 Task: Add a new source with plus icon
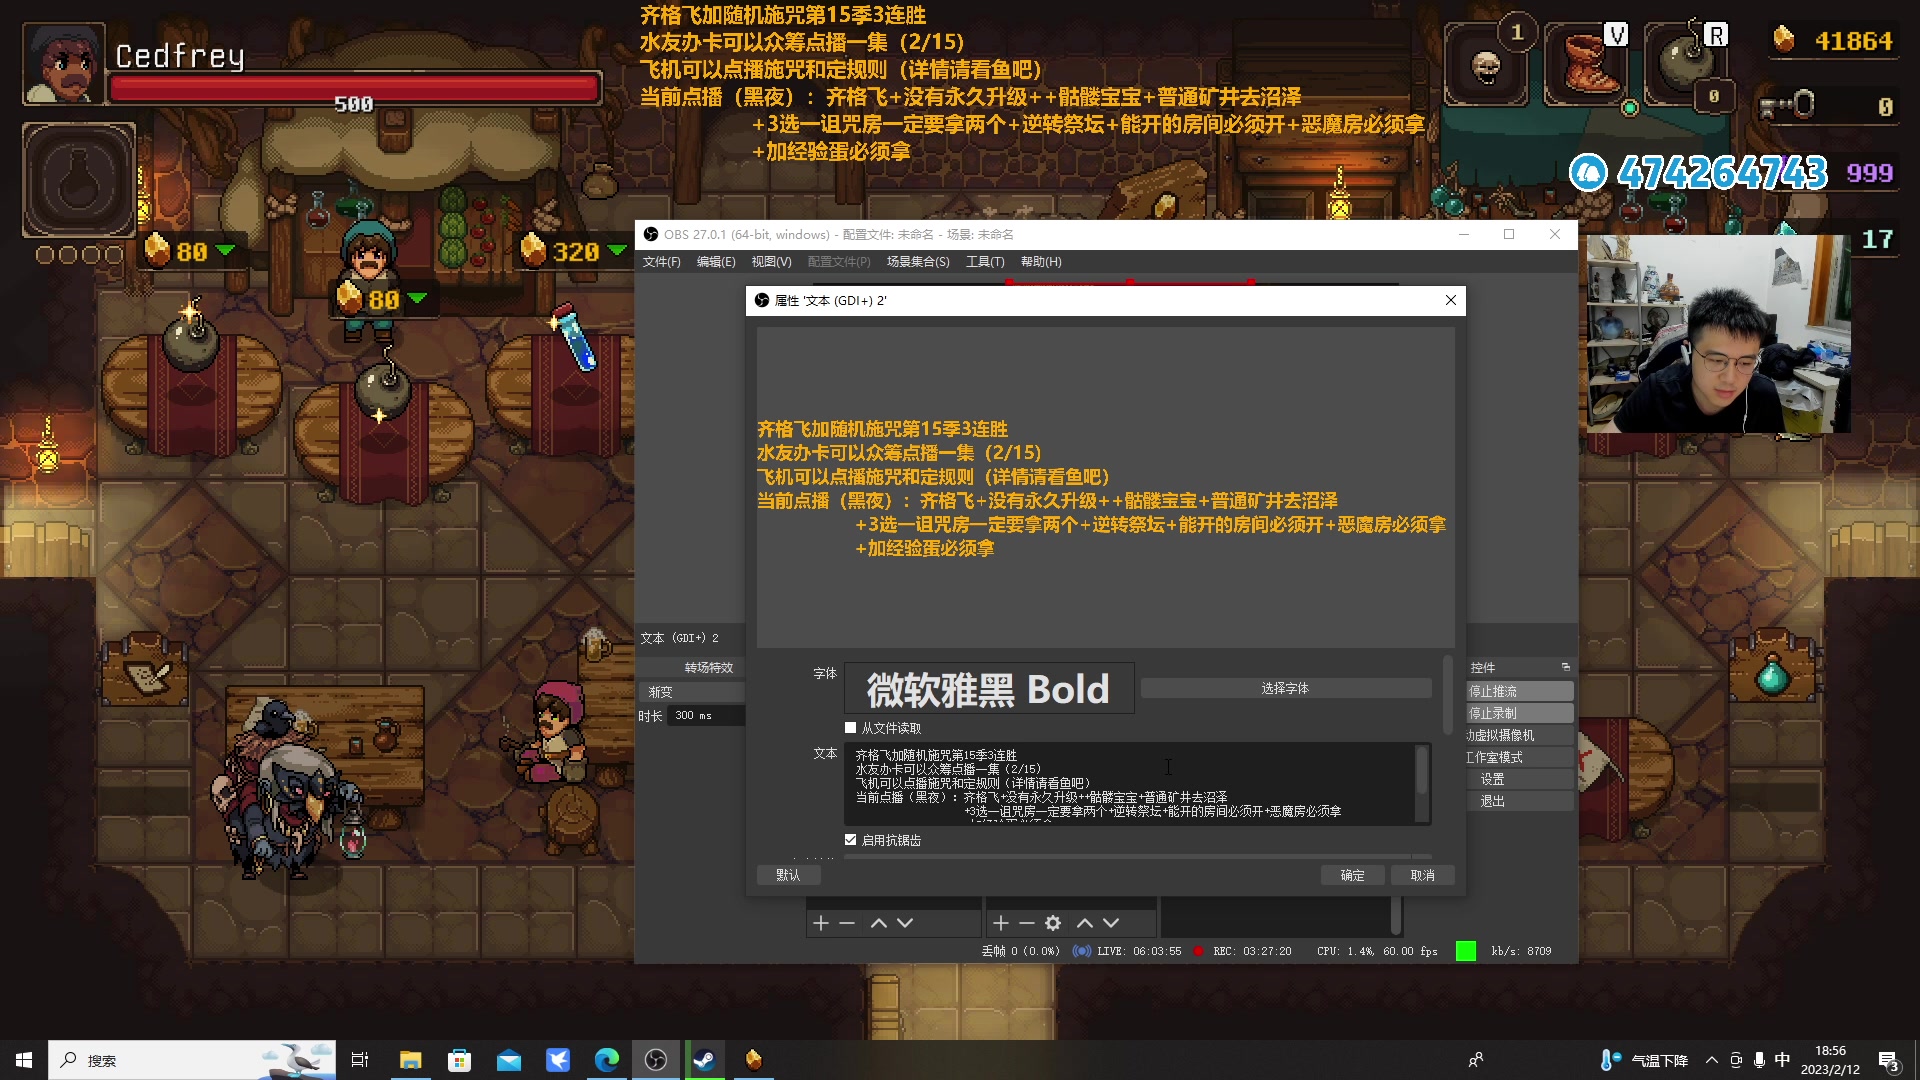[x=1001, y=923]
